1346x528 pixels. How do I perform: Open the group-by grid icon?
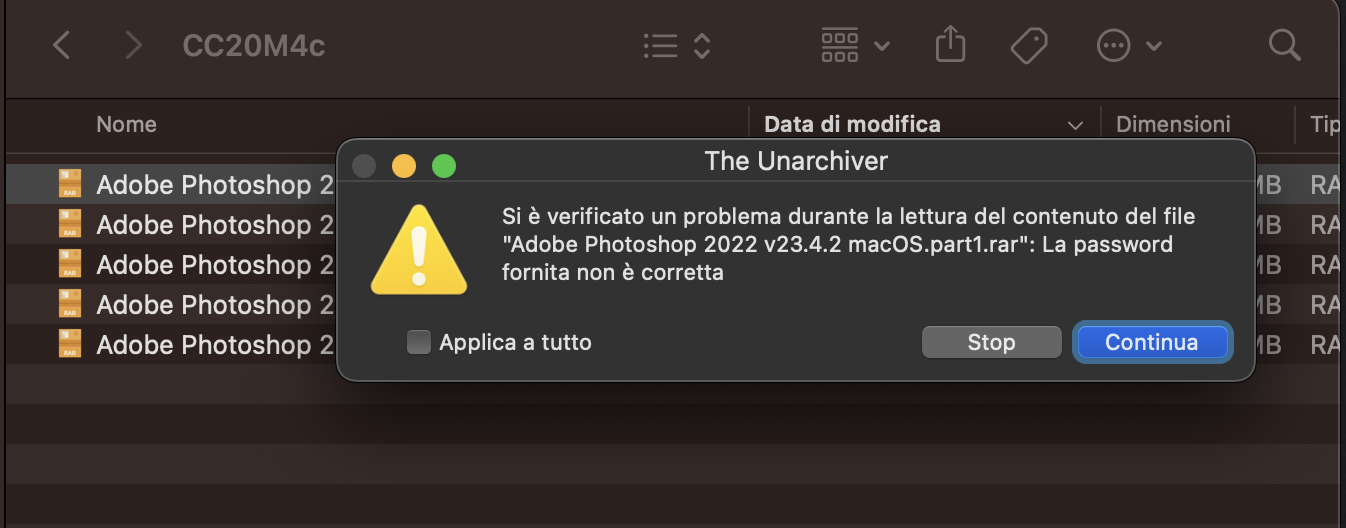(x=840, y=45)
